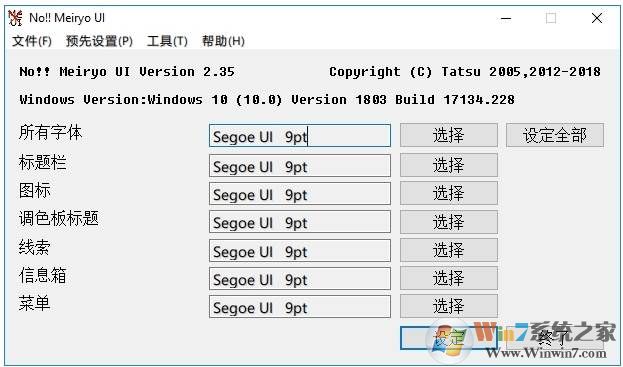Click 选择 button for 图标

tap(449, 193)
